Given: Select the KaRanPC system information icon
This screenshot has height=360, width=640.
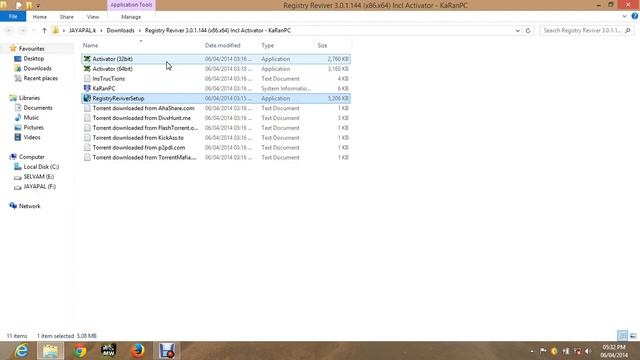Looking at the screenshot, I should point(87,88).
